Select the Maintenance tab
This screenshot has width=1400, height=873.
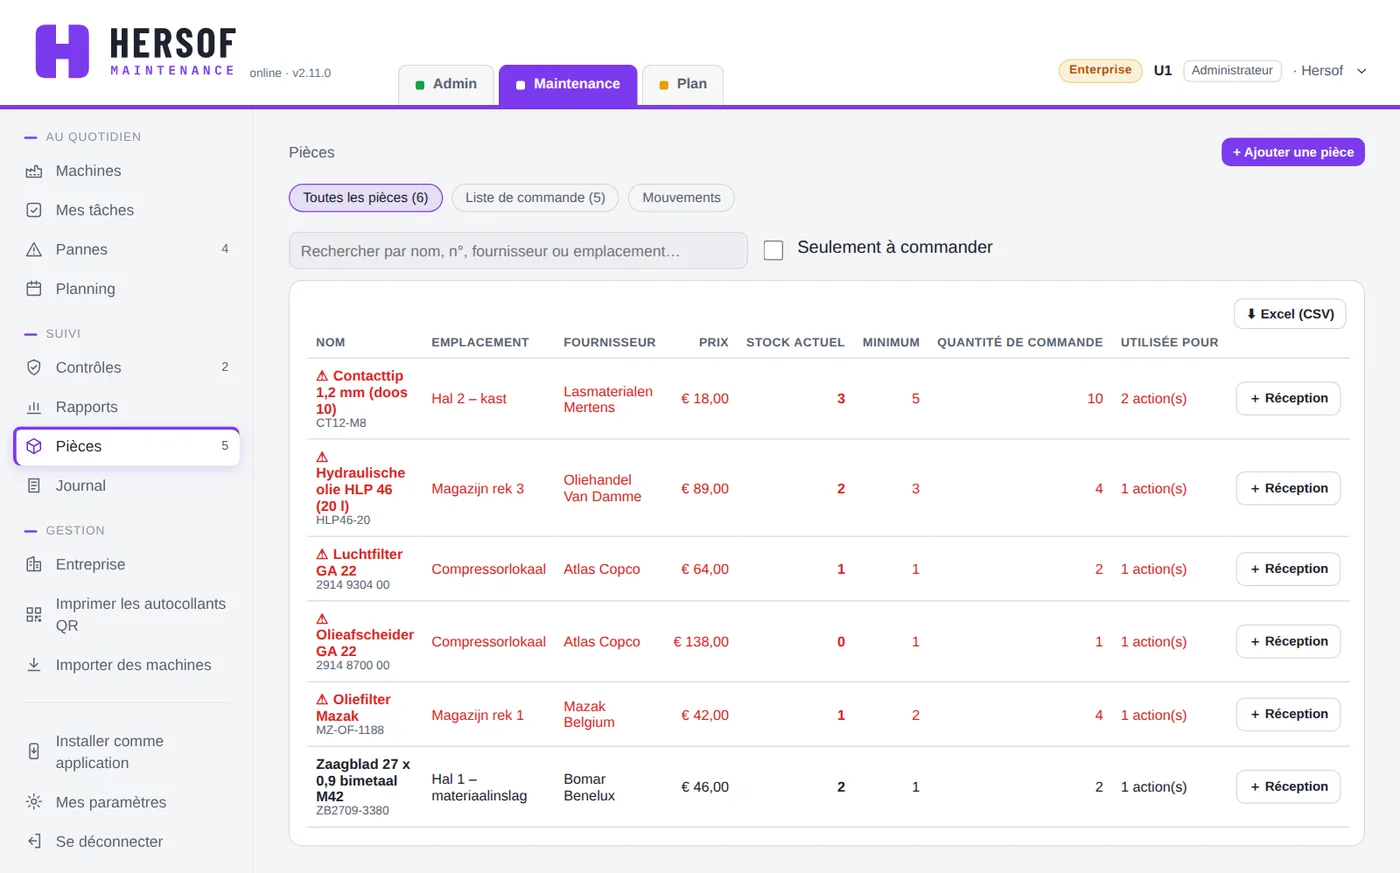pyautogui.click(x=568, y=84)
